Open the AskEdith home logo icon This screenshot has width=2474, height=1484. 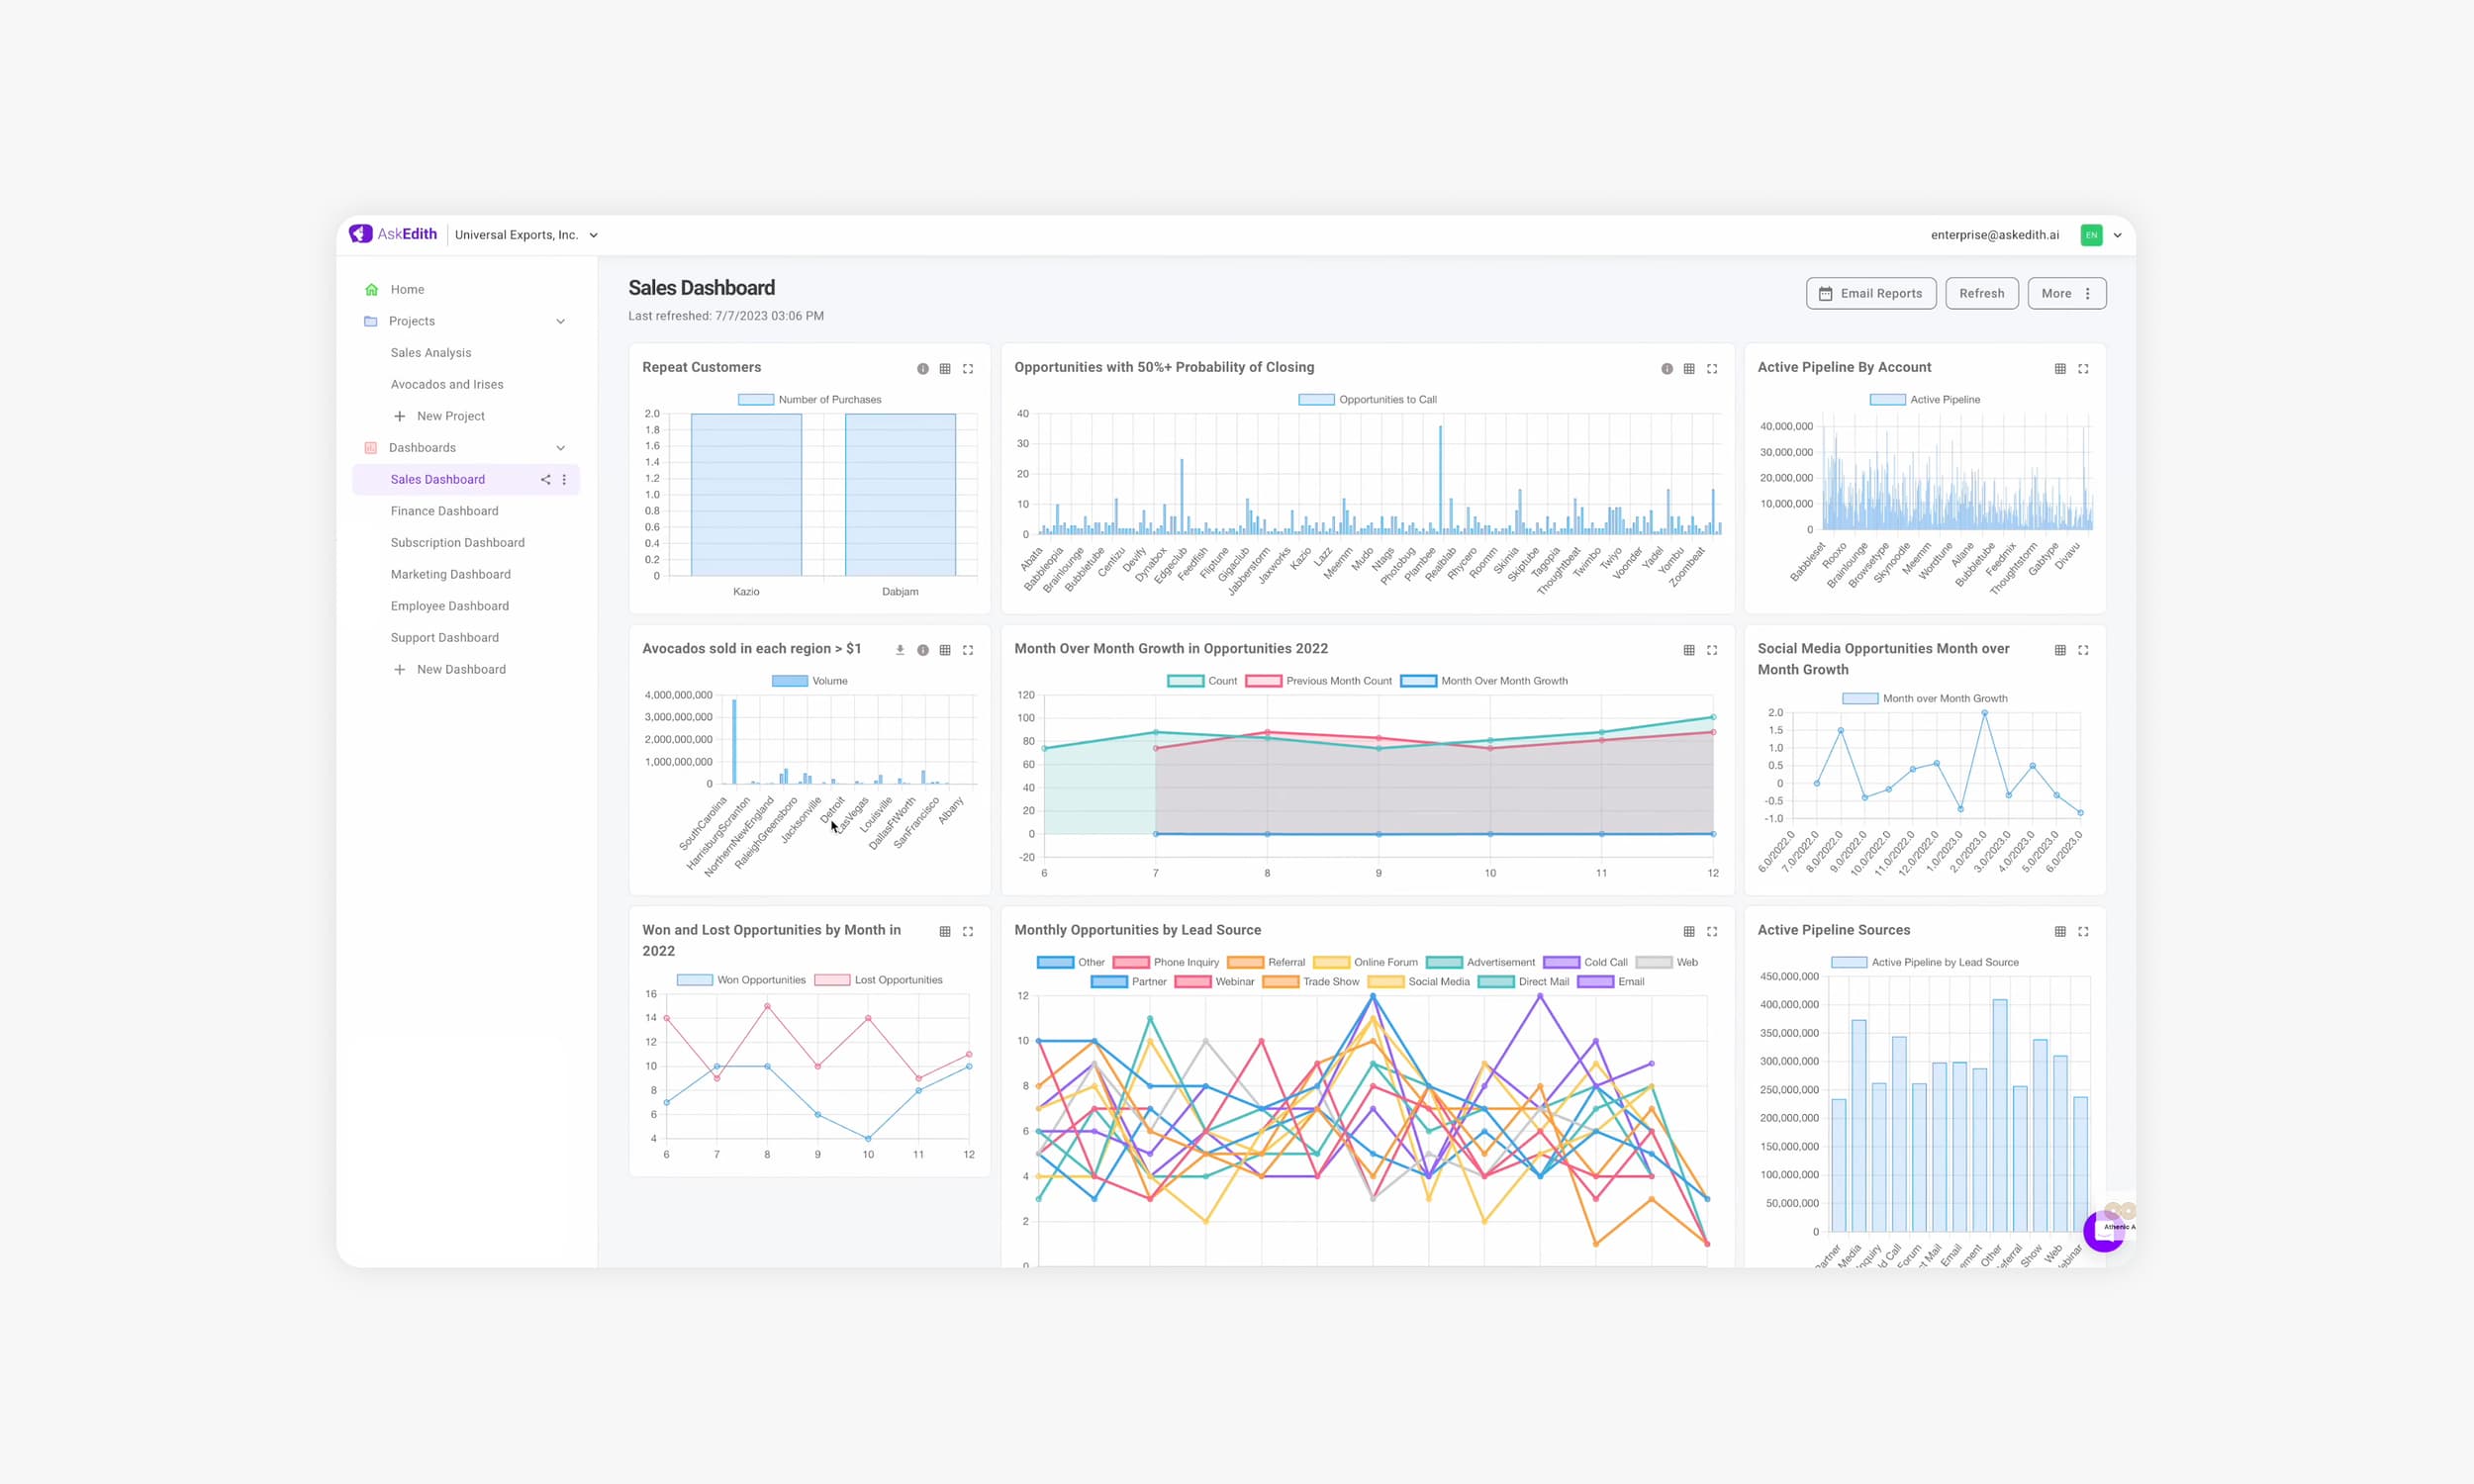point(361,234)
